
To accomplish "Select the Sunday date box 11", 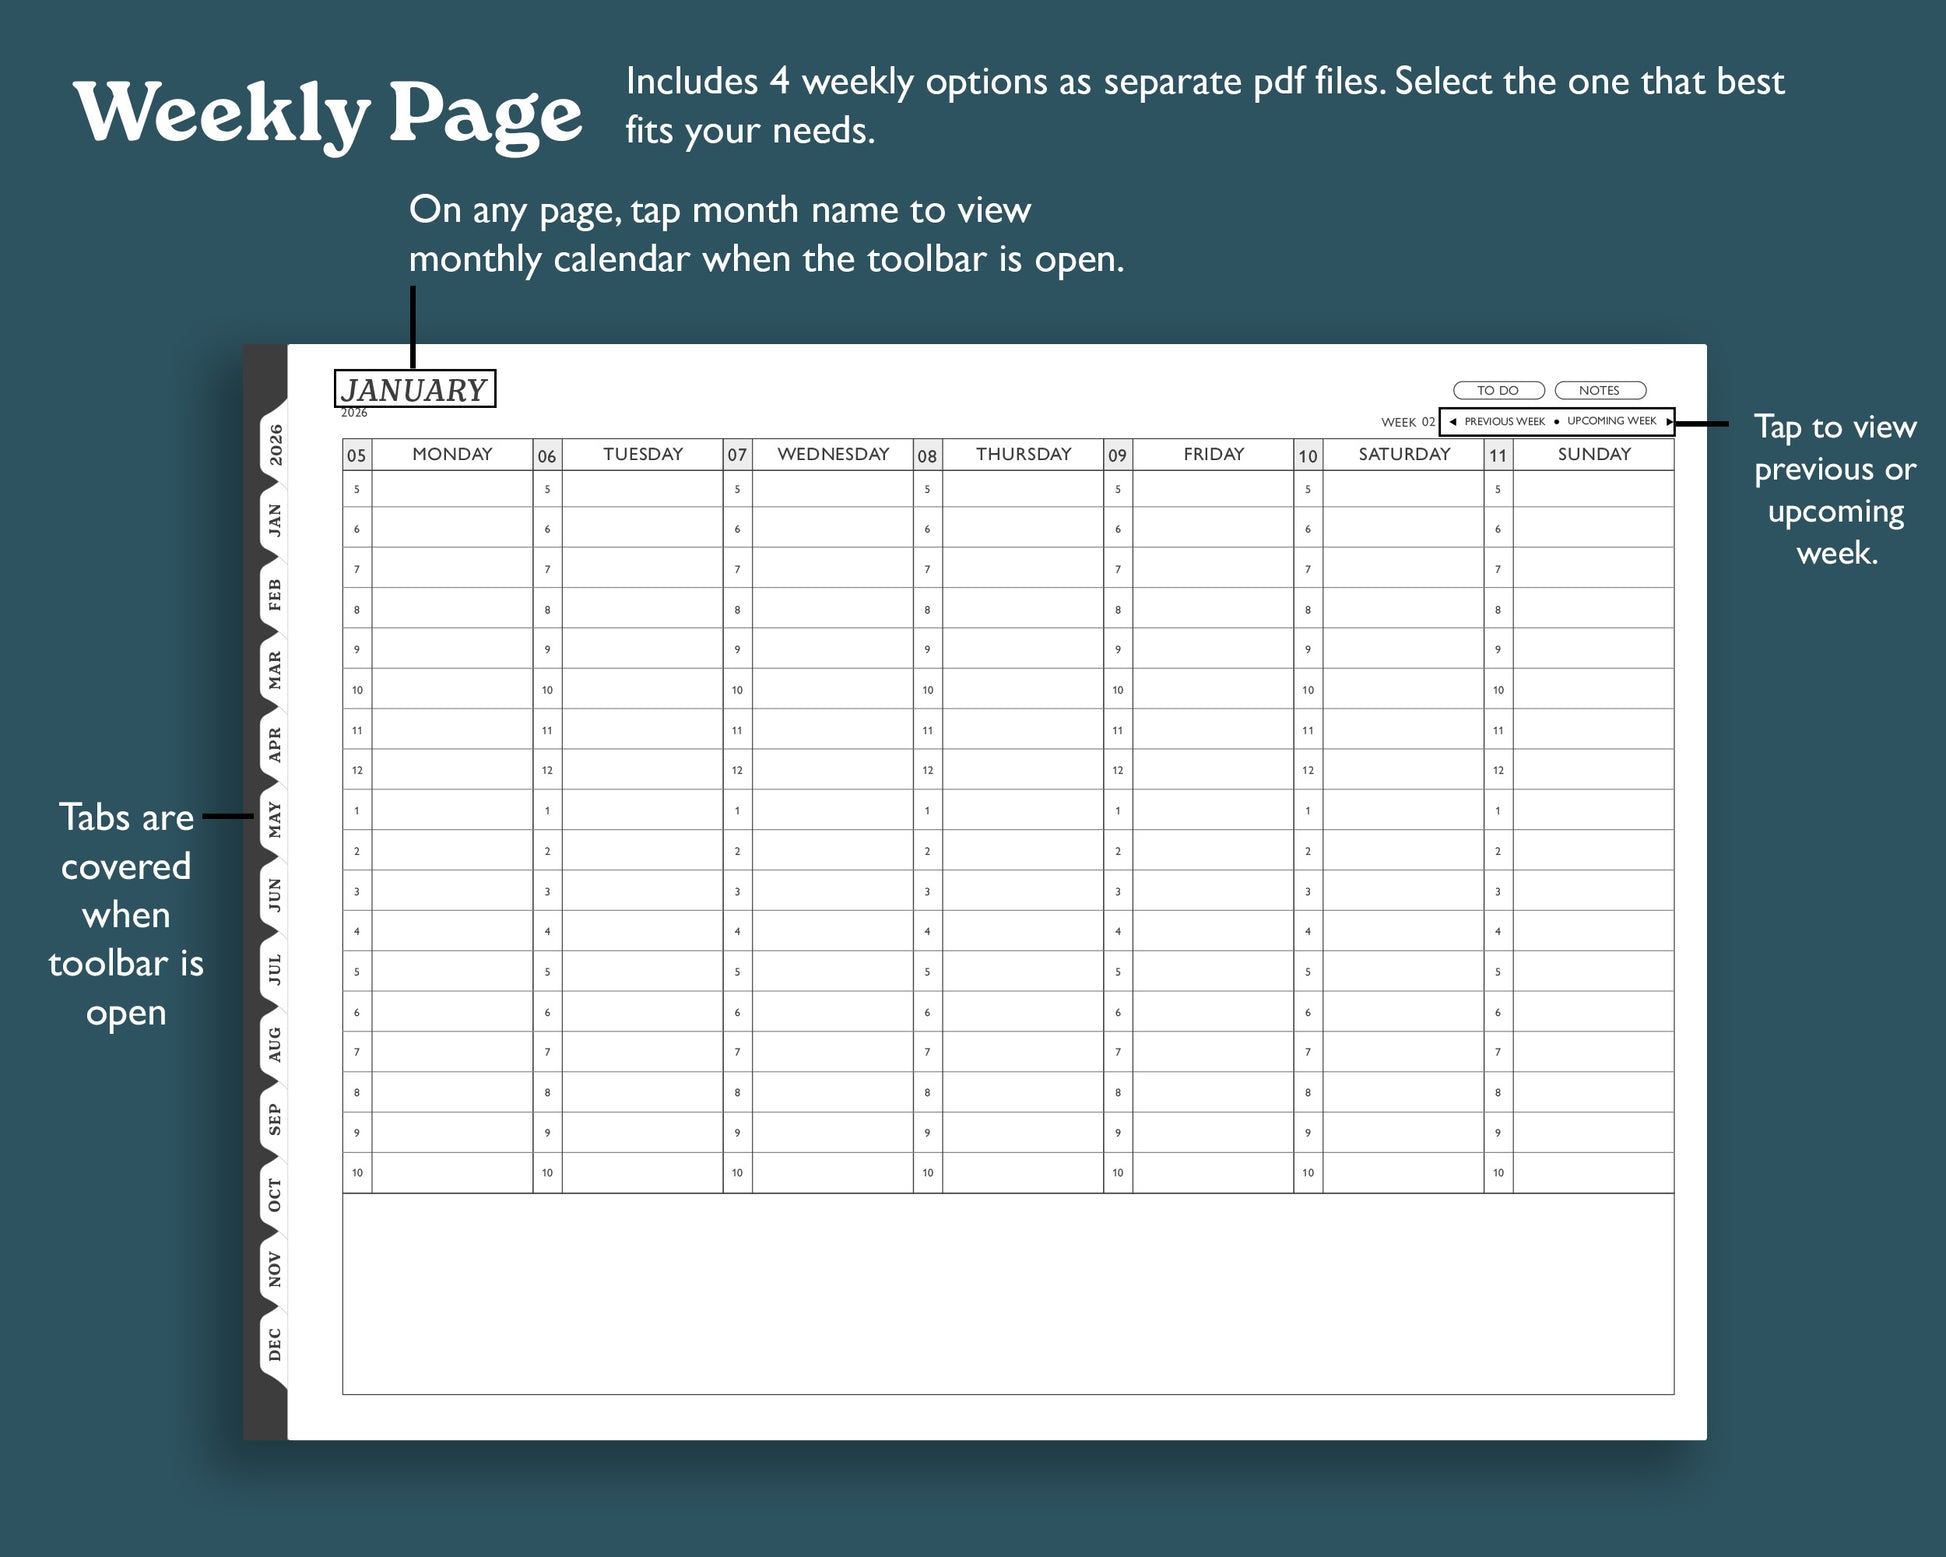I will pos(1497,456).
